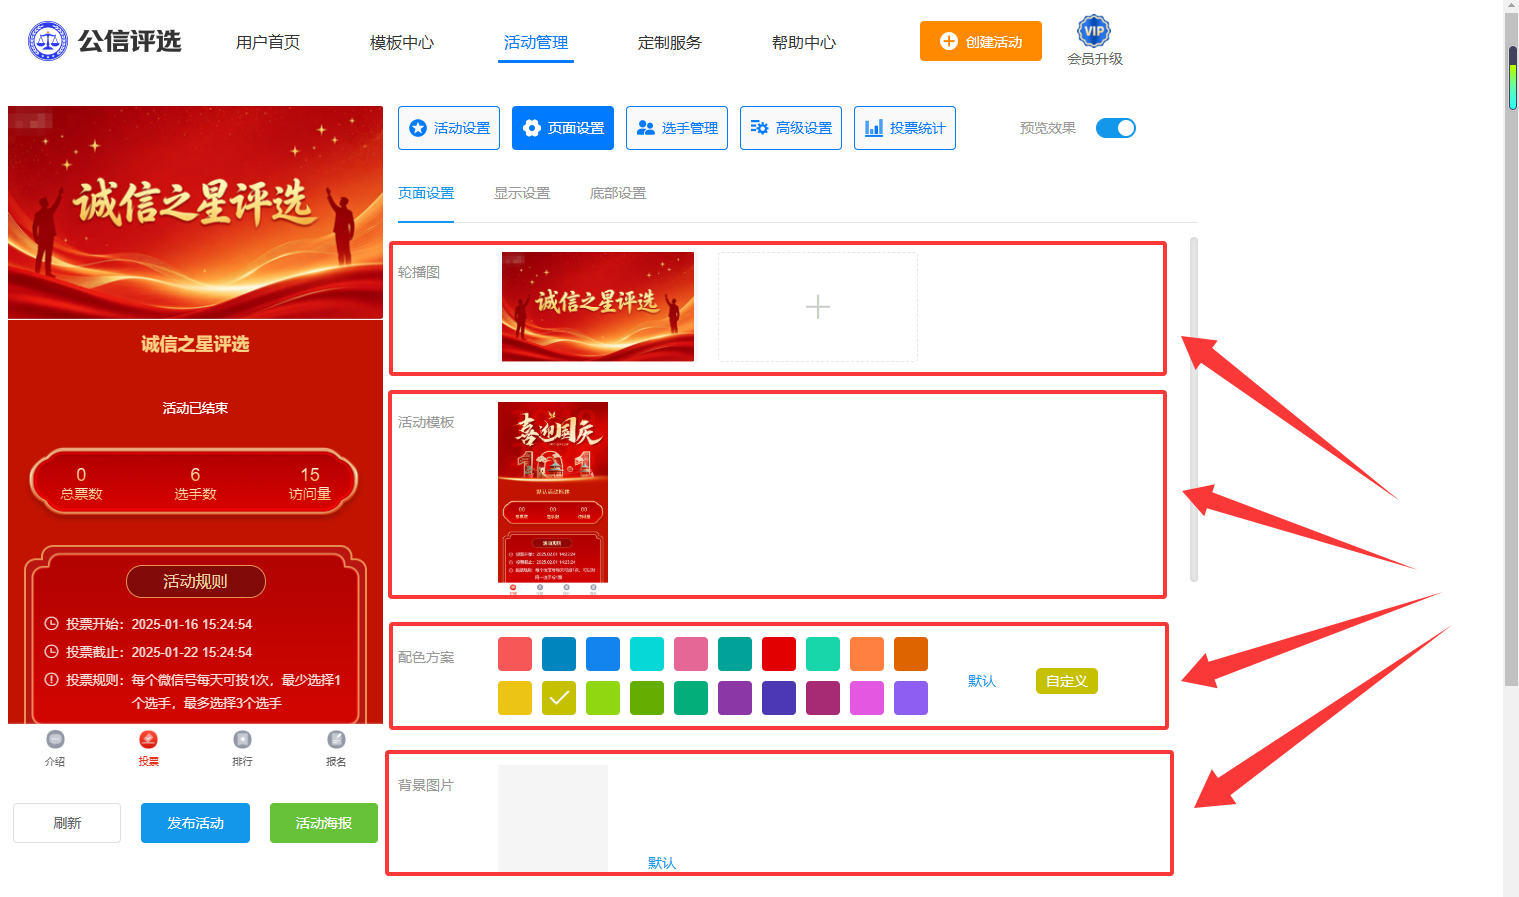
Task: Pick the turquoise cyan color swatch
Action: tap(647, 654)
